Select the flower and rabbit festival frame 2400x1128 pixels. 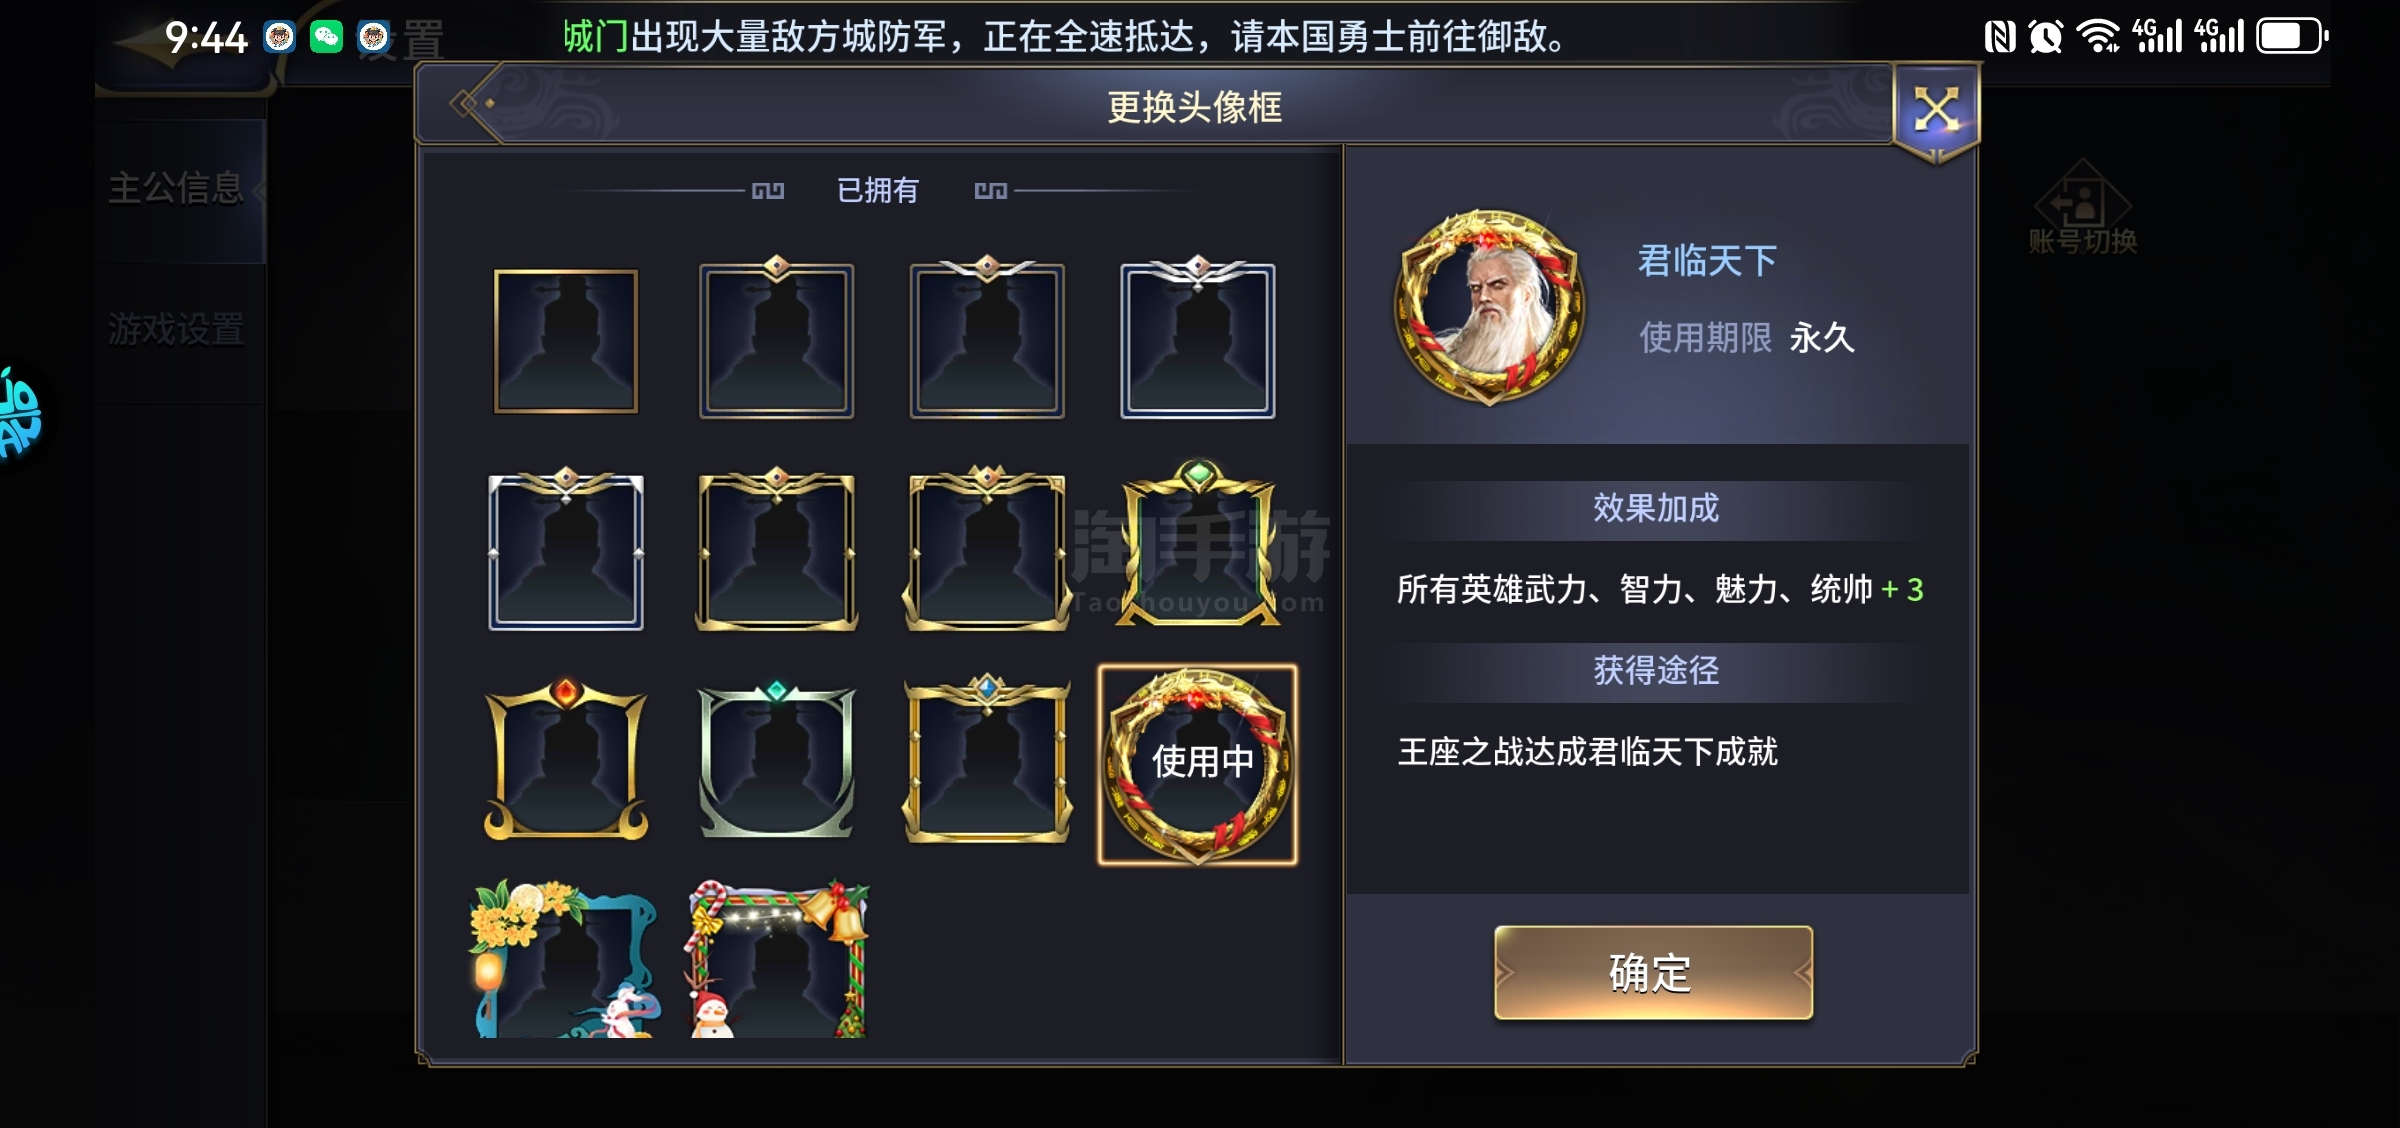pyautogui.click(x=566, y=960)
